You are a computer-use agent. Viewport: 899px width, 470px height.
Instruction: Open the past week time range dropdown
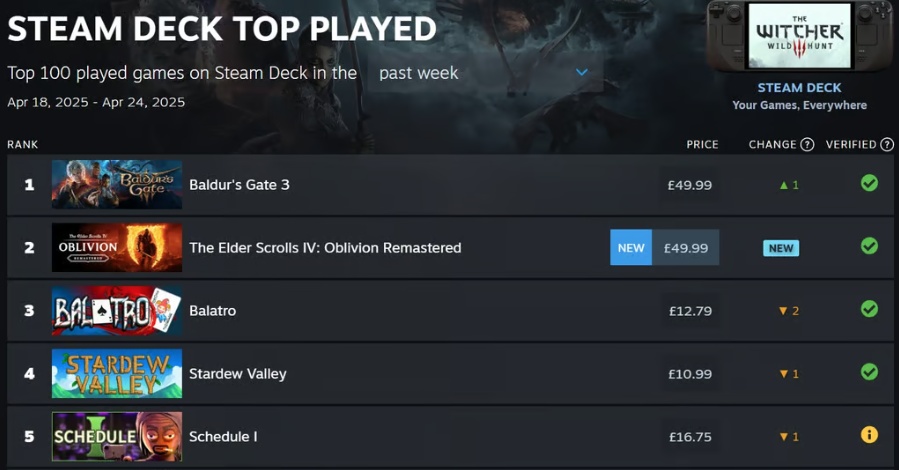click(x=484, y=73)
